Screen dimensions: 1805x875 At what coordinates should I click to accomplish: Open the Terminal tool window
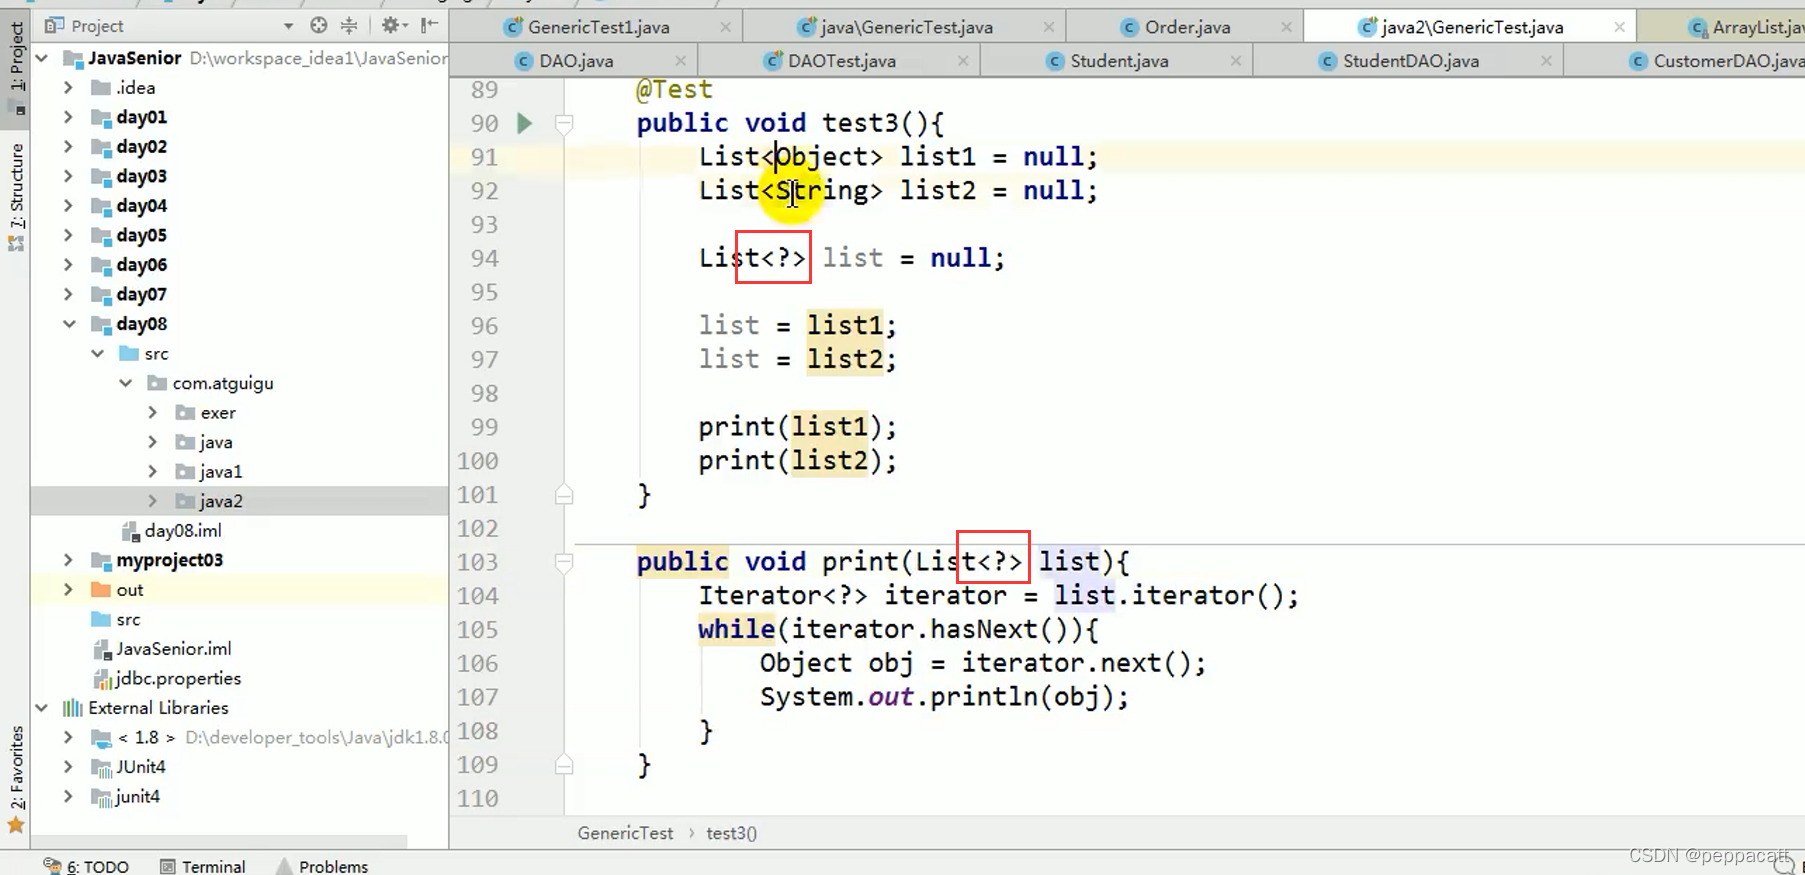click(x=203, y=866)
